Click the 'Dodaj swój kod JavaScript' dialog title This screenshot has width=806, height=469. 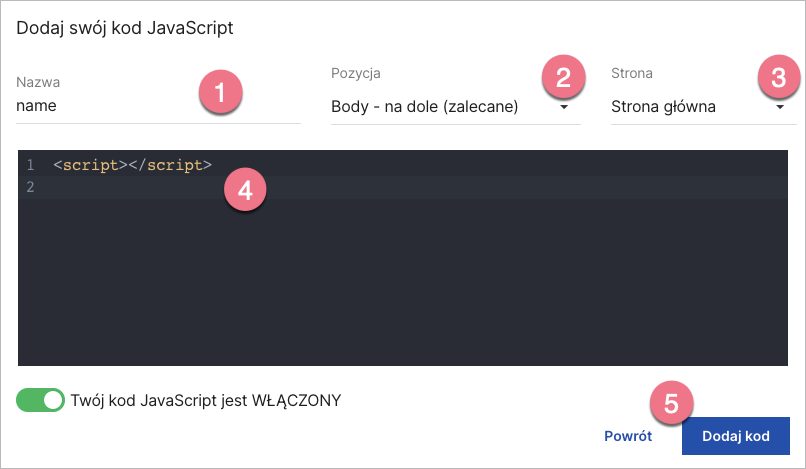tap(125, 28)
